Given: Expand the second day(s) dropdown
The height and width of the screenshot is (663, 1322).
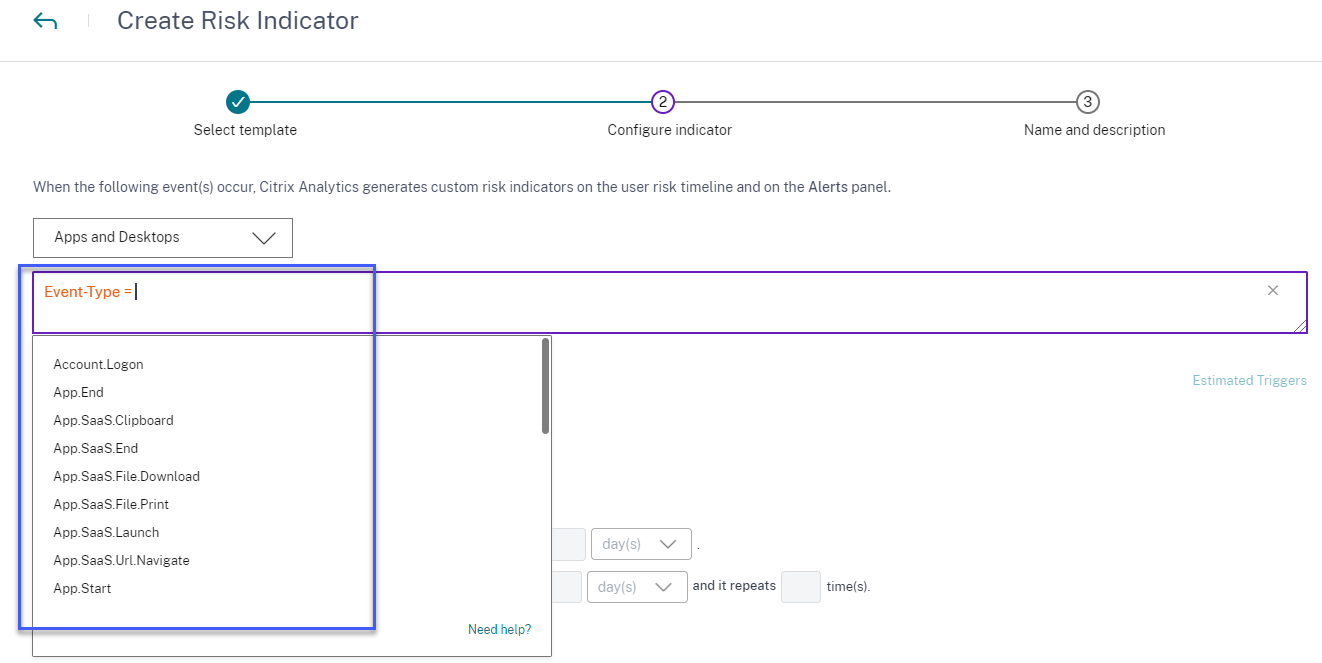Looking at the screenshot, I should coord(637,587).
